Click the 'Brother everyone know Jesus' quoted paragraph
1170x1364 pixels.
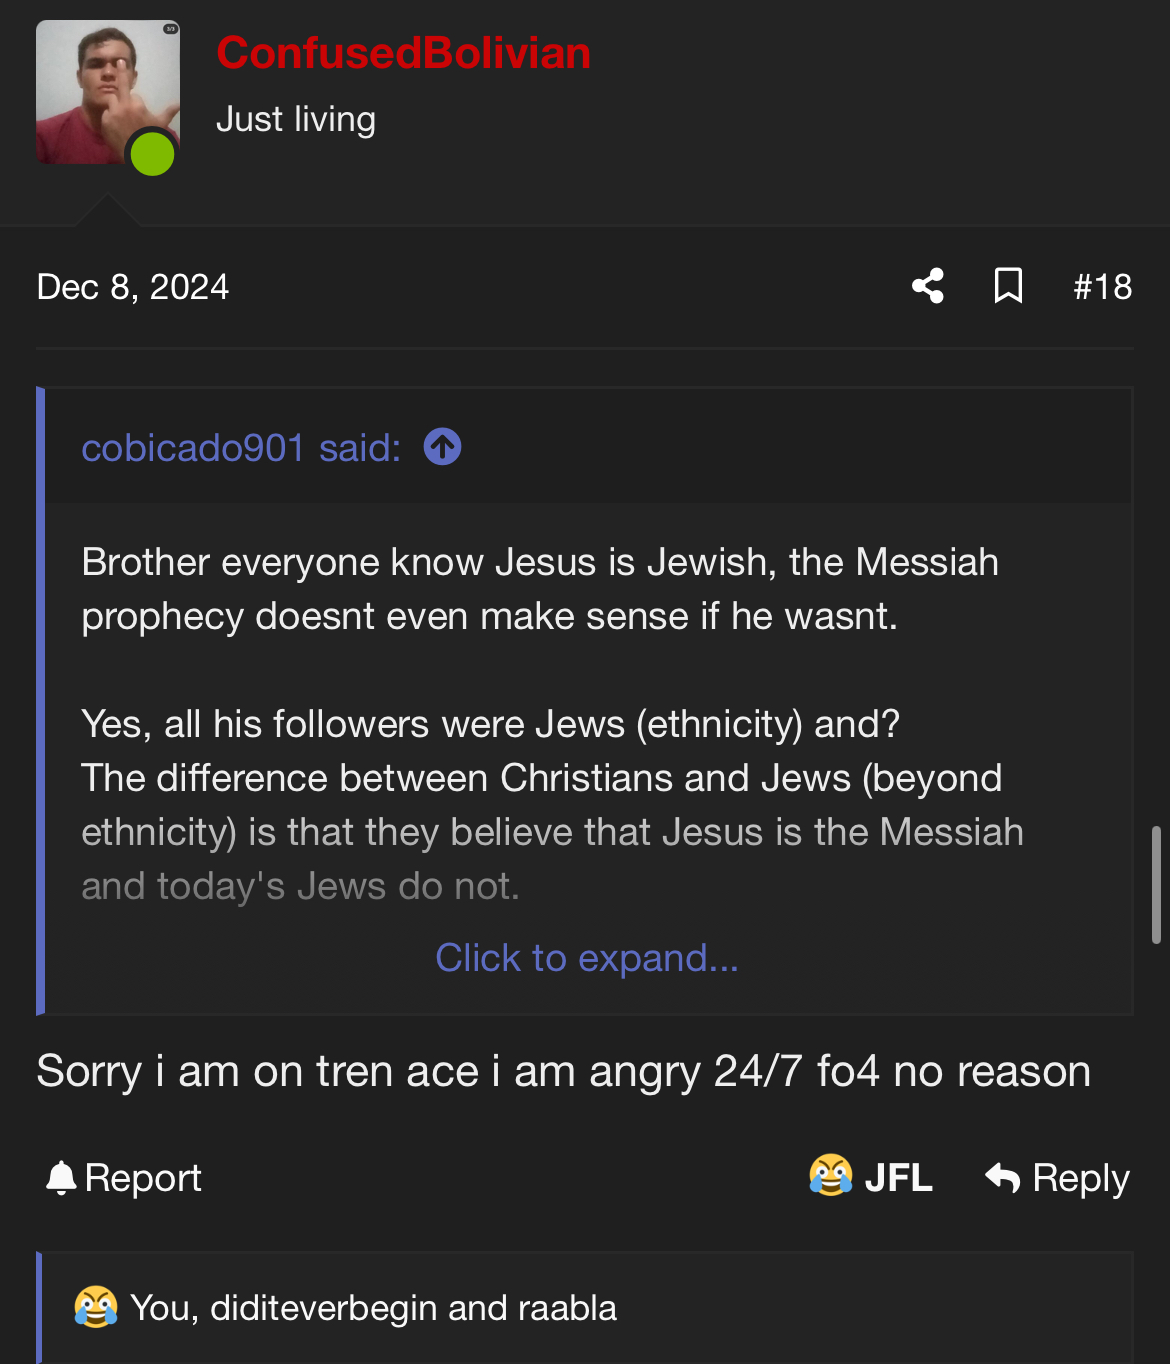pyautogui.click(x=540, y=589)
